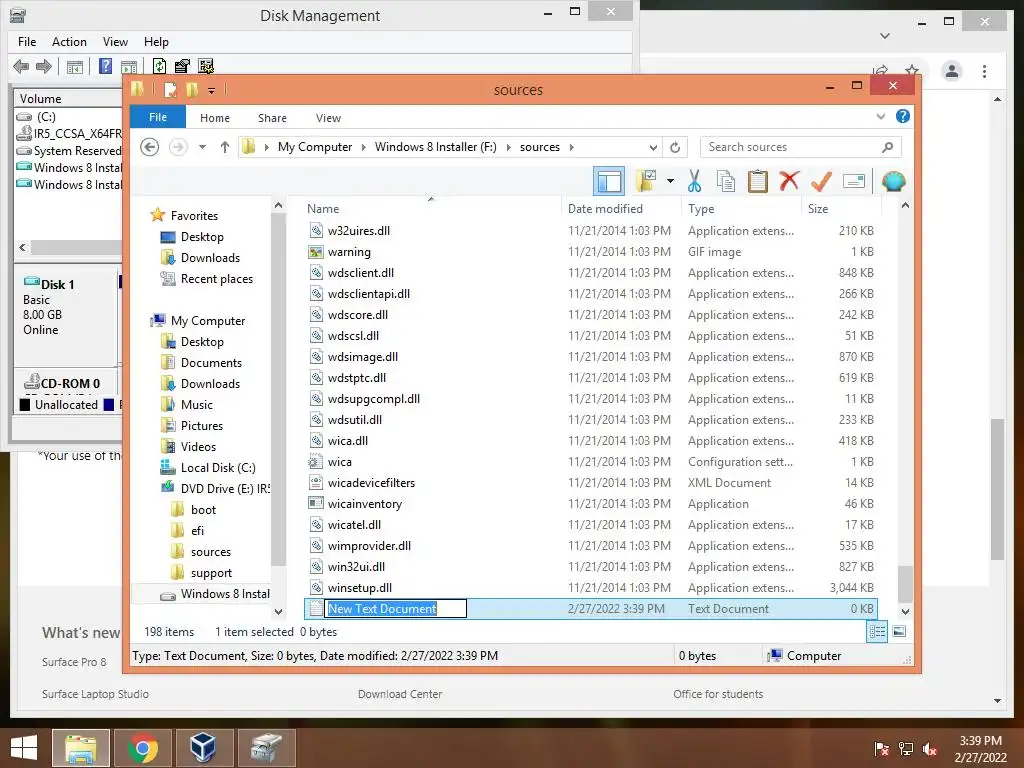Viewport: 1024px width, 768px height.
Task: Click the navigation pane scroll up arrow
Action: click(278, 205)
